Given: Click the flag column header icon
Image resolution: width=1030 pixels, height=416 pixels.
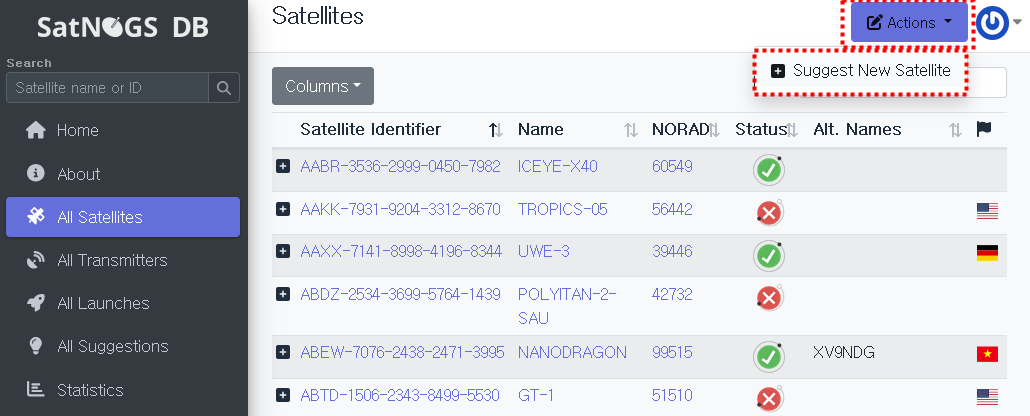Looking at the screenshot, I should [x=984, y=129].
